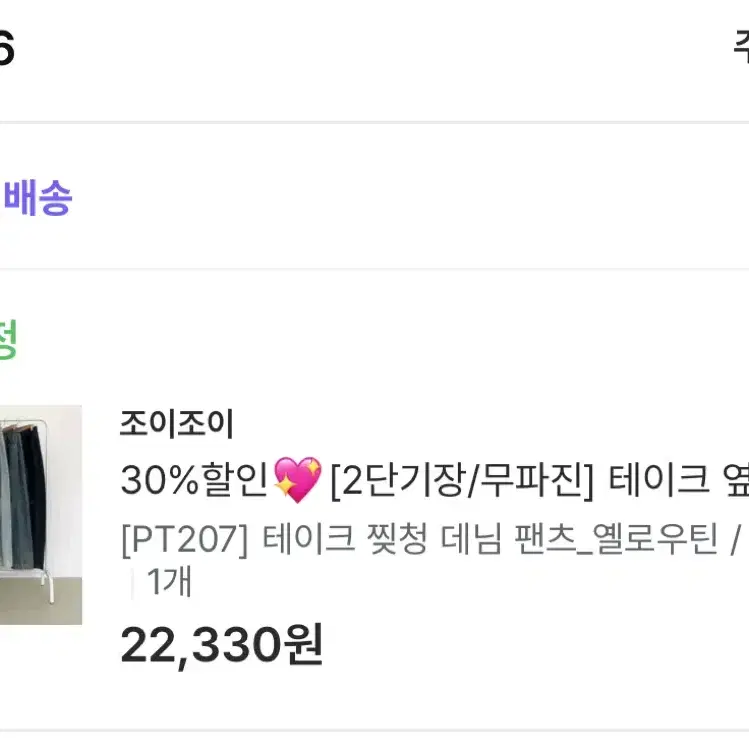
Task: Tap the 1개 quantity text
Action: pos(169,581)
